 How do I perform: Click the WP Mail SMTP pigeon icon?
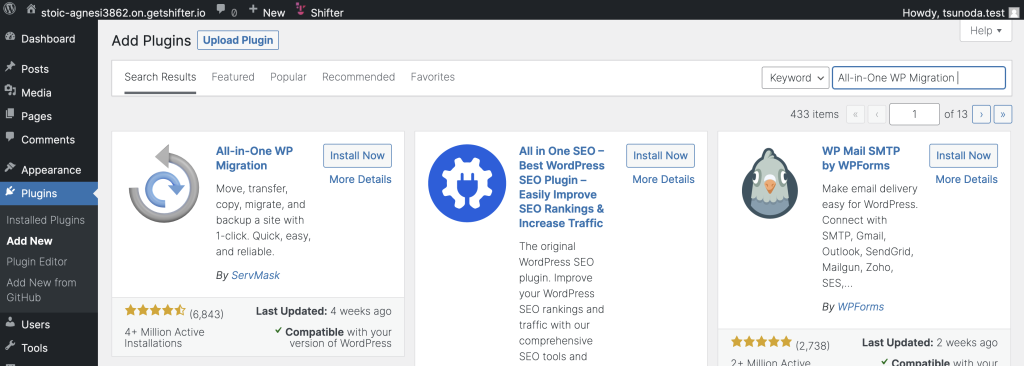[770, 184]
